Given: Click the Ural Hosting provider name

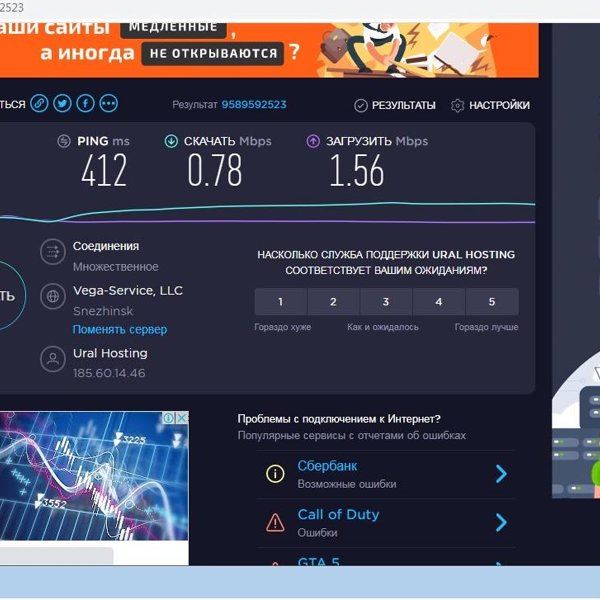Looking at the screenshot, I should coord(110,353).
